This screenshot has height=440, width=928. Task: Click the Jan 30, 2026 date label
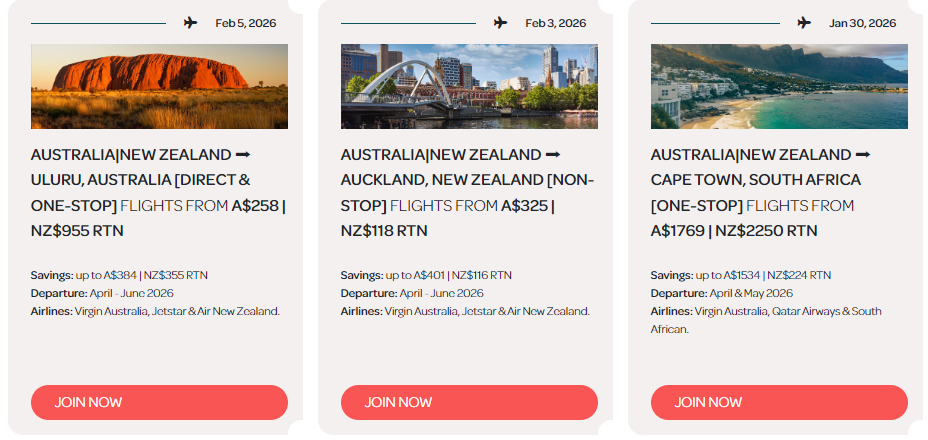[862, 23]
